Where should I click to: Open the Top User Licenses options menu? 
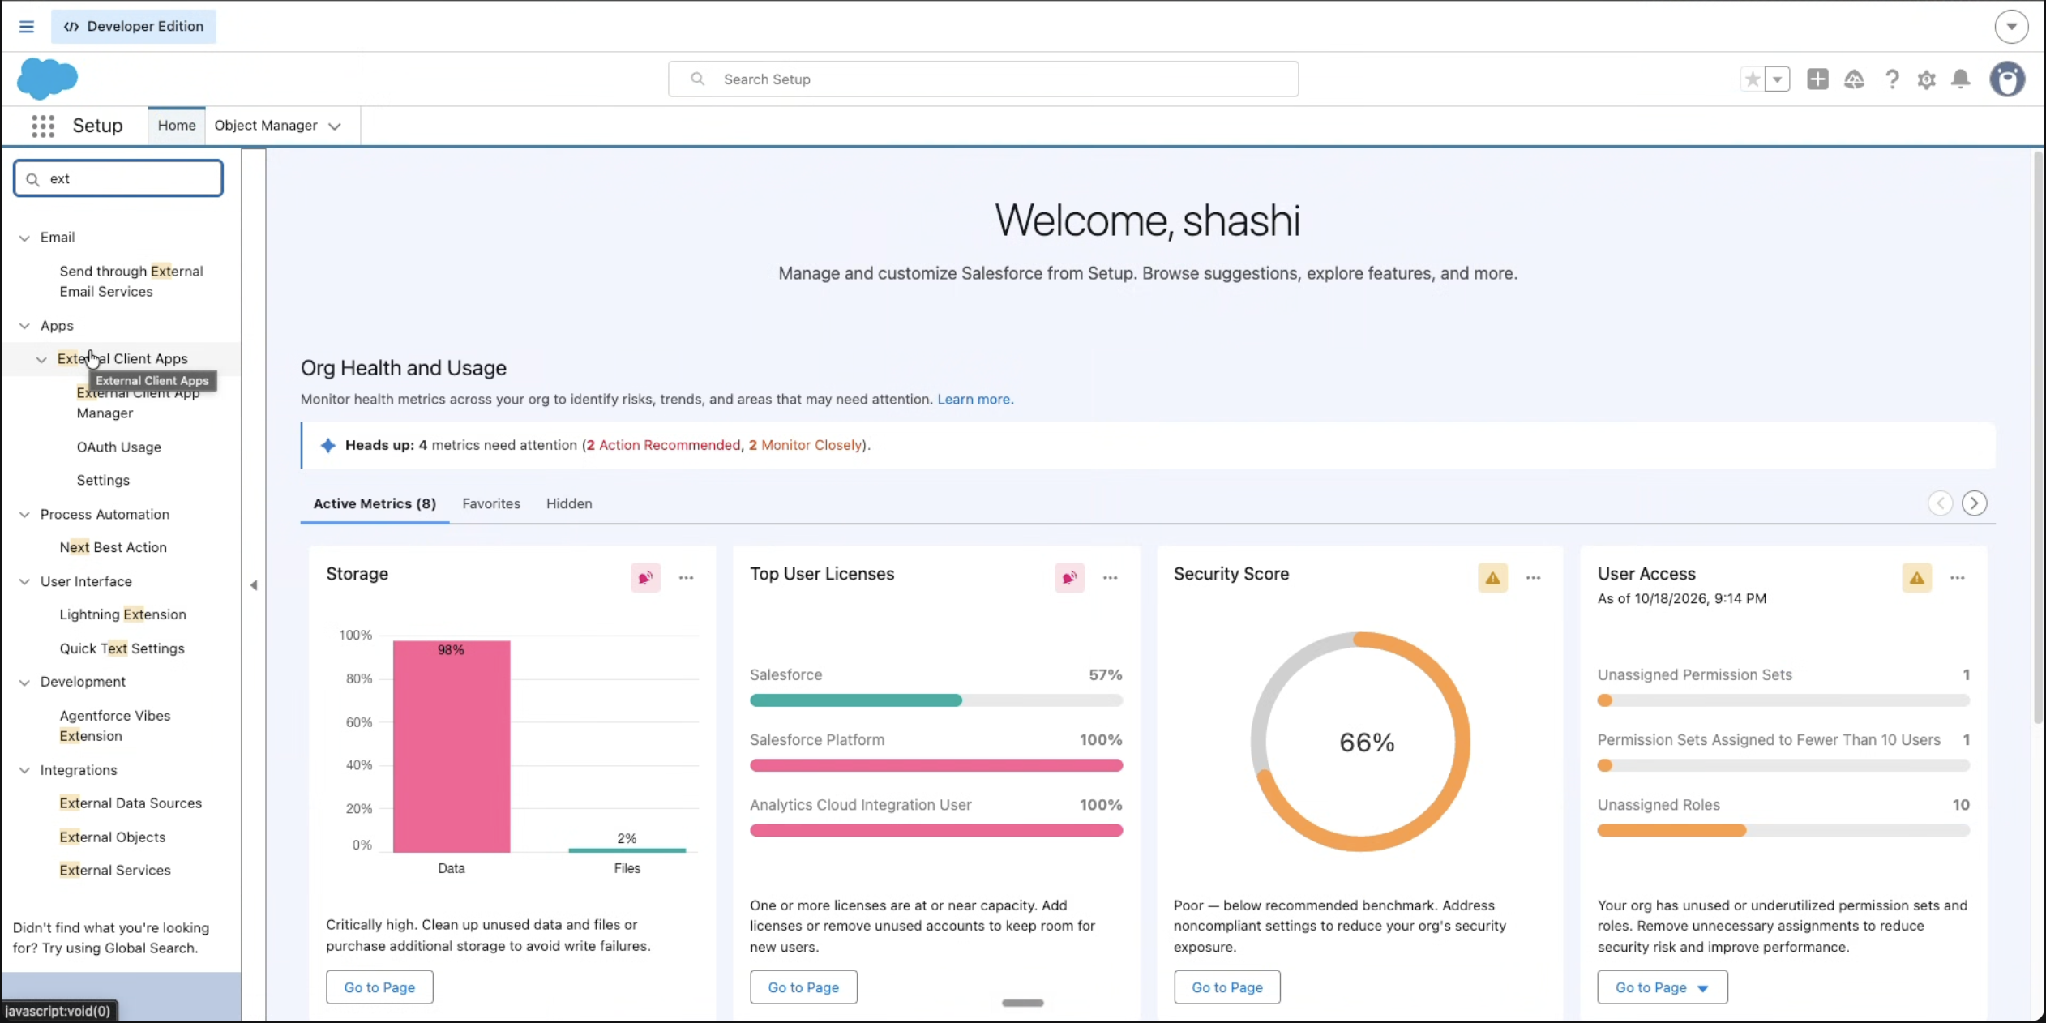(1110, 577)
